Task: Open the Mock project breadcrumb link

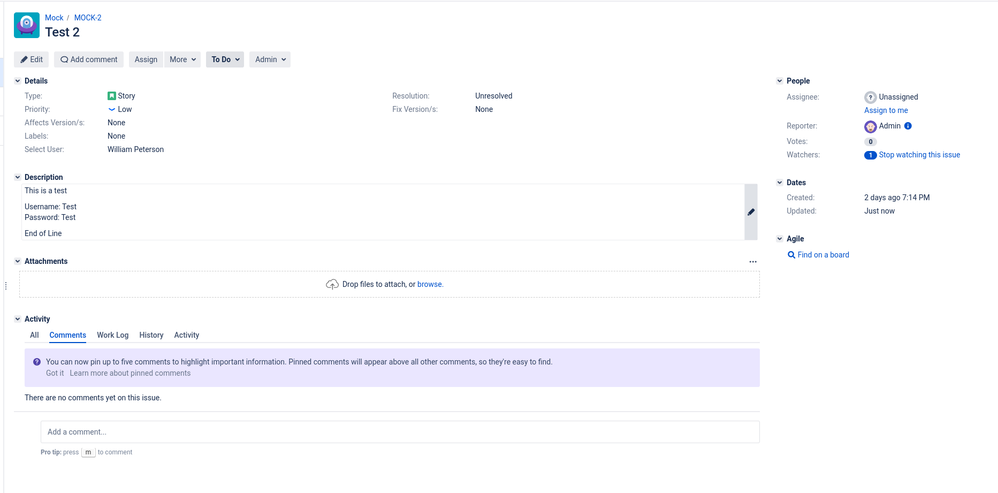Action: click(54, 18)
